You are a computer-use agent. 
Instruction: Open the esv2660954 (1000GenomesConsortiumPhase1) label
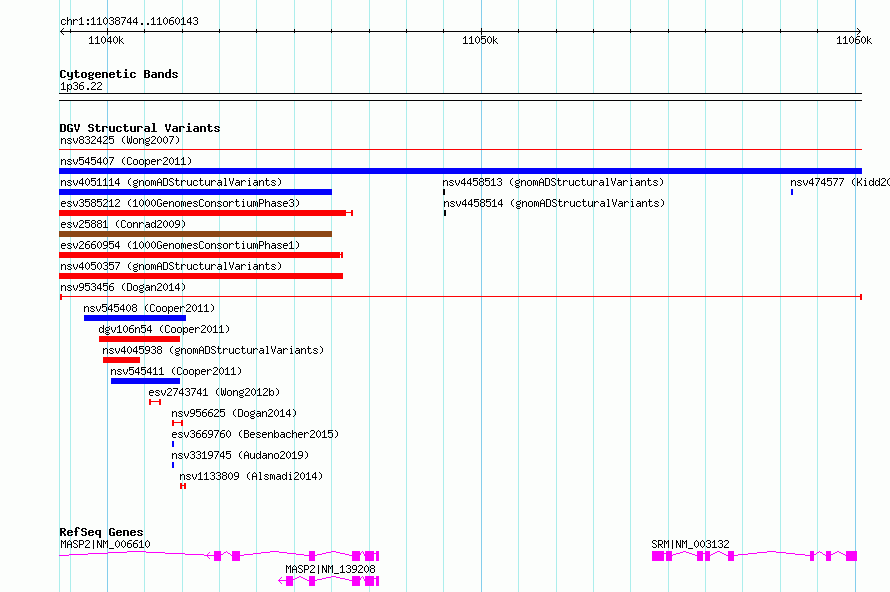pyautogui.click(x=180, y=245)
